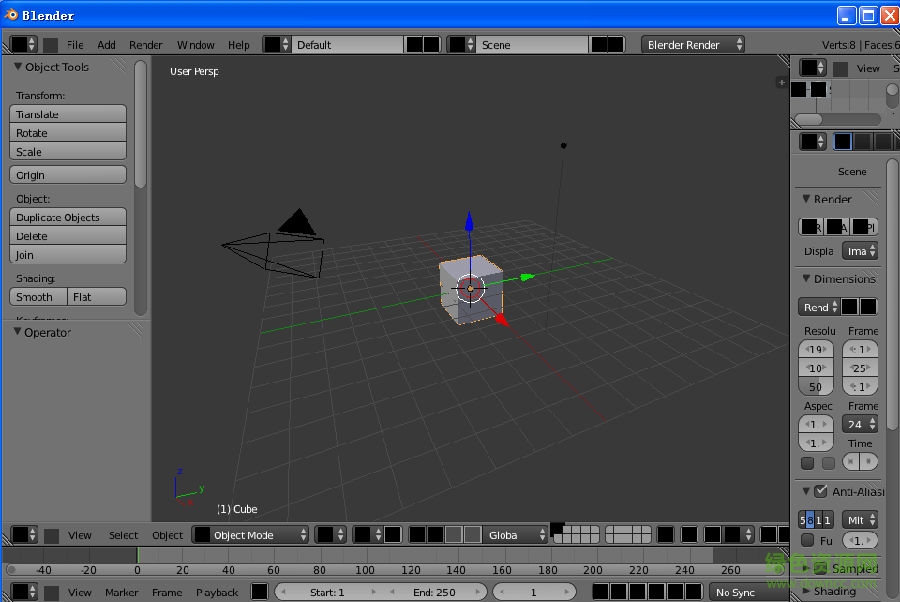Select the editor type icon in the 3D view header

[22, 535]
